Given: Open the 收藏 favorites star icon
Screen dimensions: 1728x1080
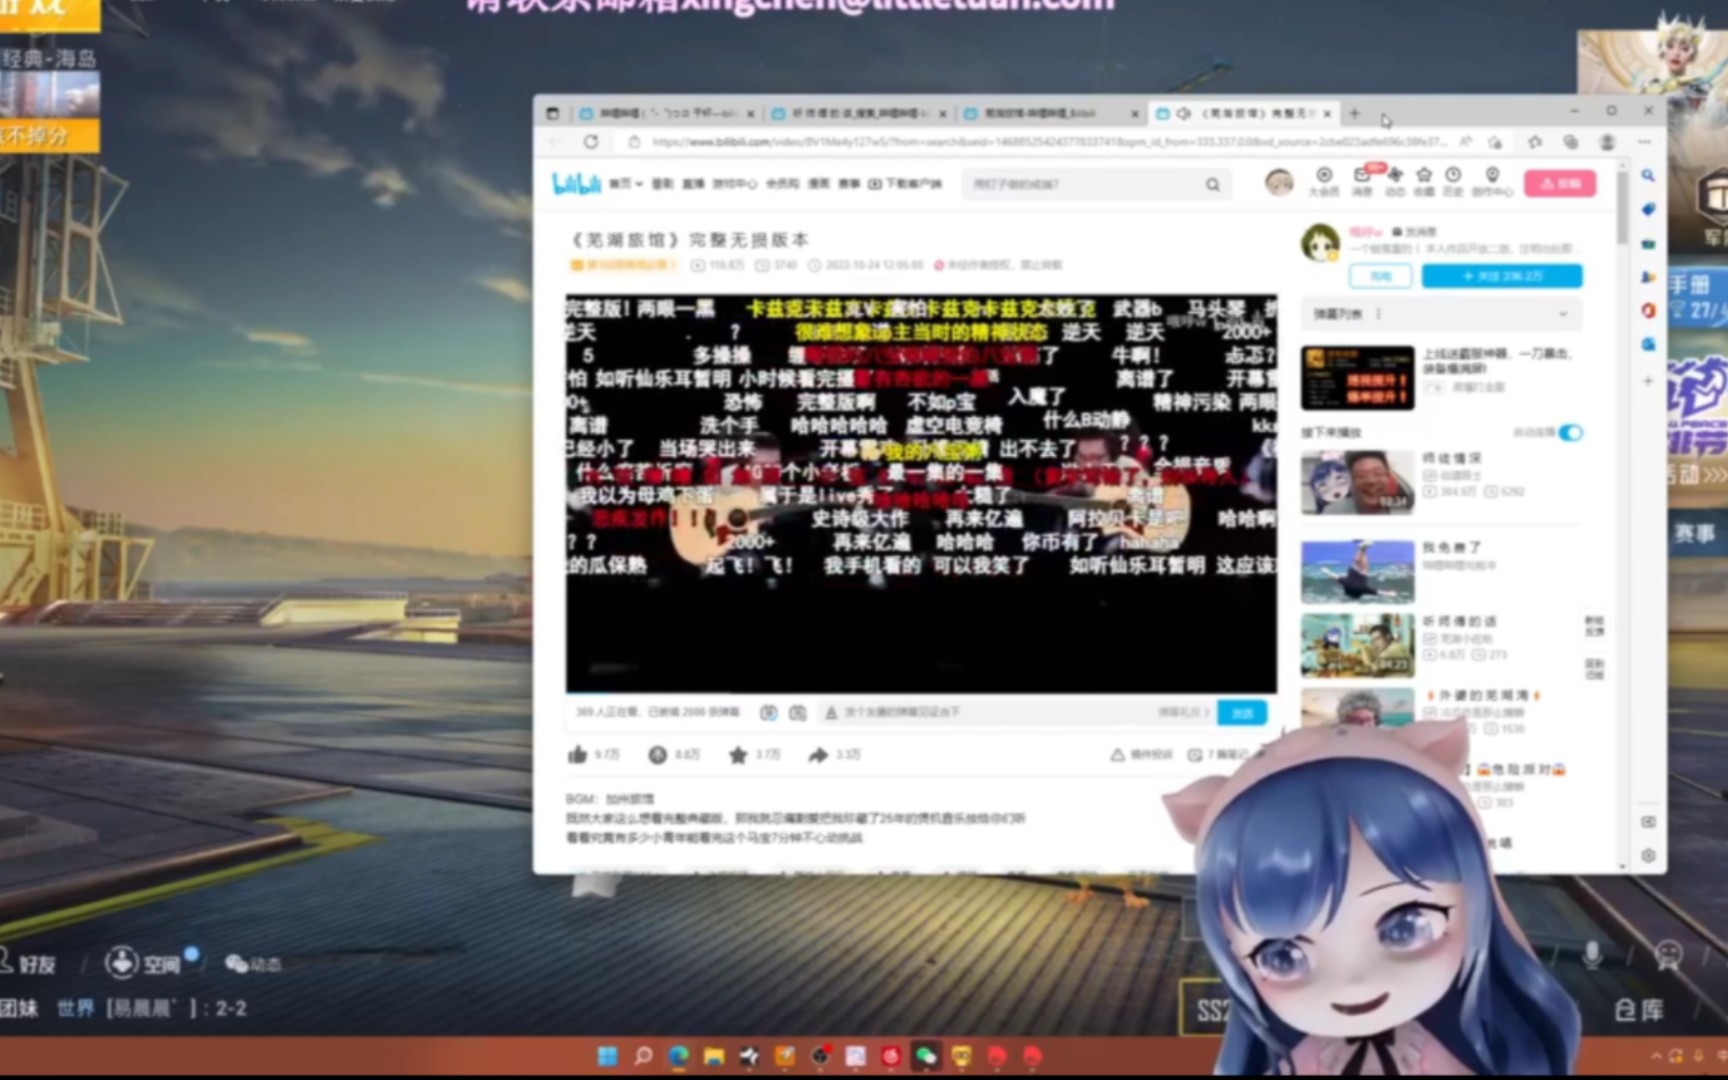Looking at the screenshot, I should 1424,181.
